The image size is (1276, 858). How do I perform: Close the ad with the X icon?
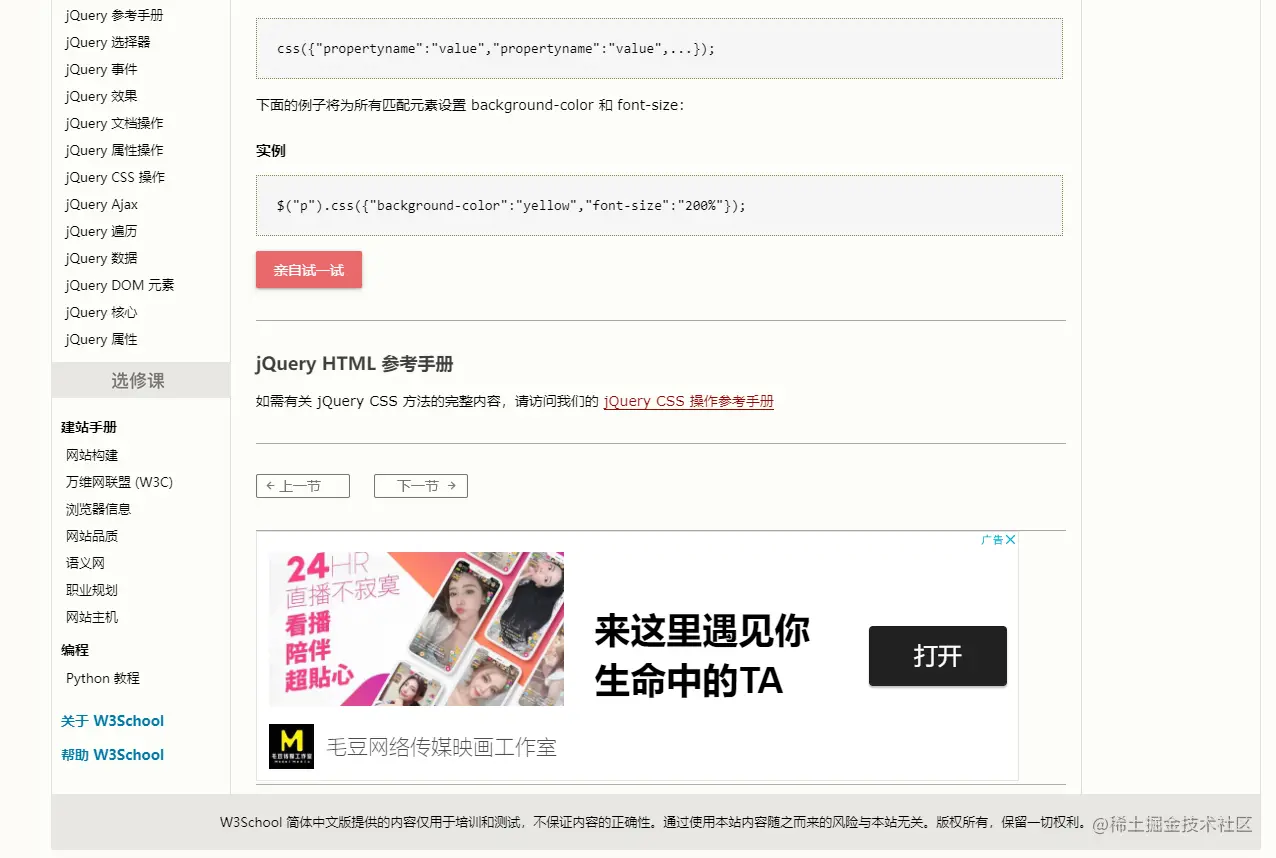pyautogui.click(x=1011, y=540)
